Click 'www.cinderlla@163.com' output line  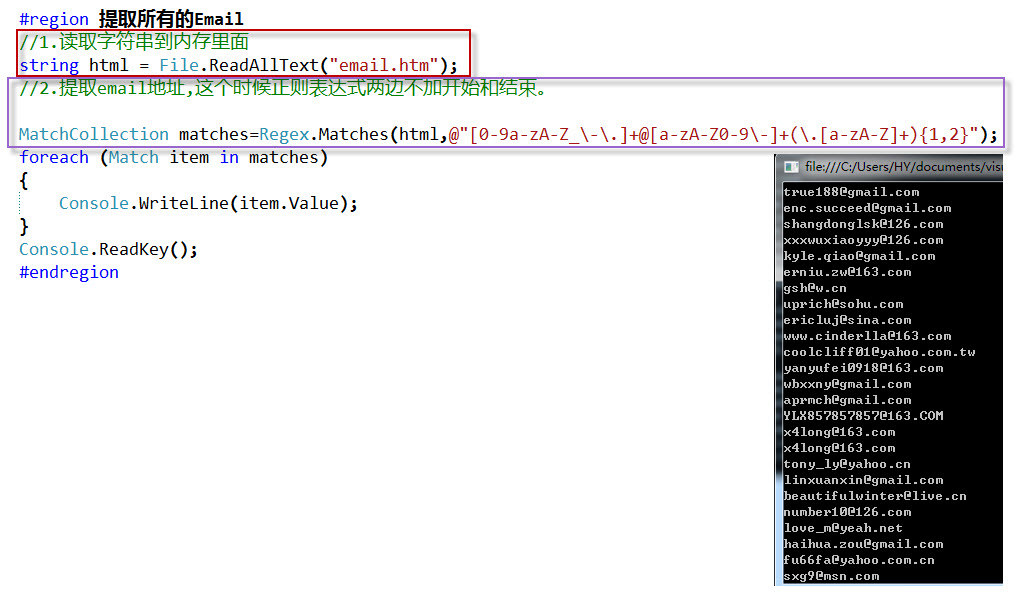pyautogui.click(x=867, y=336)
